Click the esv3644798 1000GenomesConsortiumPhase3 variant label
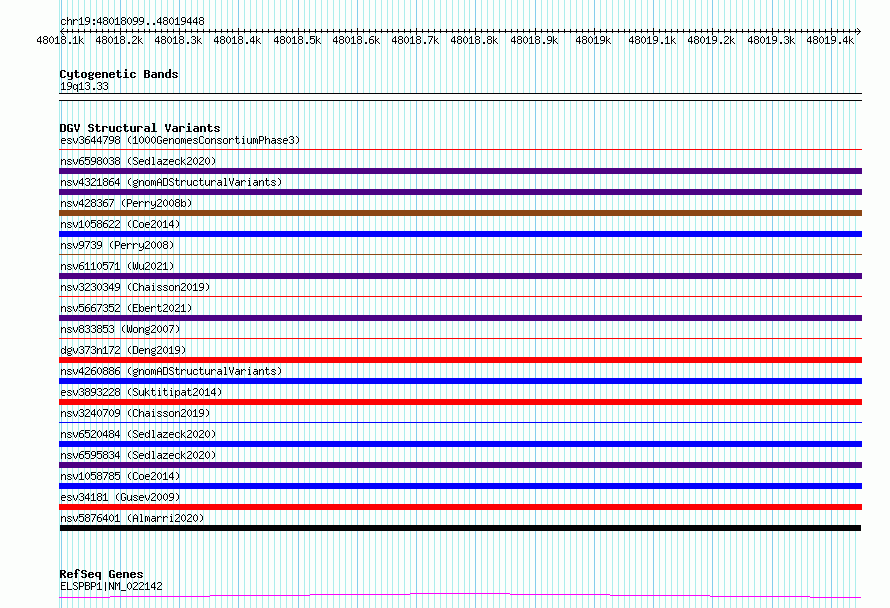The height and width of the screenshot is (608, 890). click(180, 140)
